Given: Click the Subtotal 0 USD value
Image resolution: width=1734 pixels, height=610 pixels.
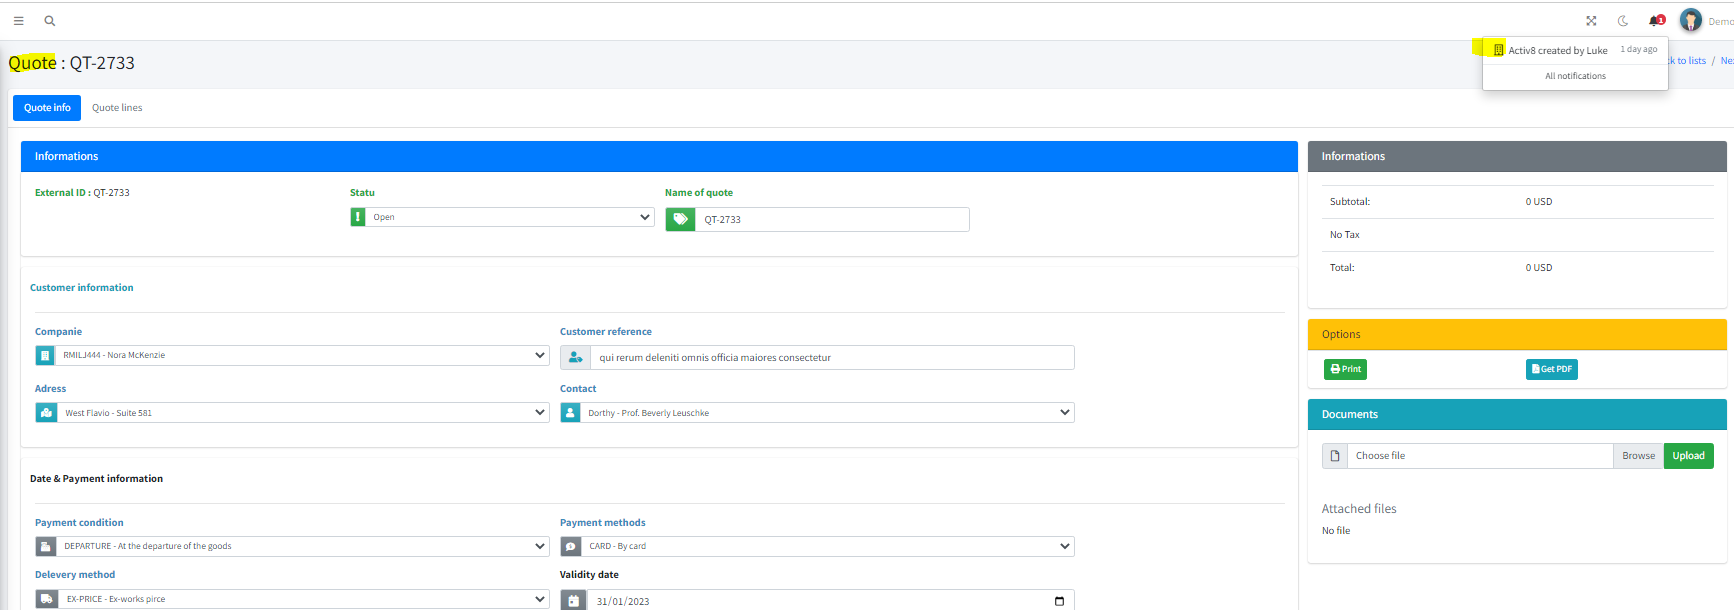Looking at the screenshot, I should (1539, 202).
